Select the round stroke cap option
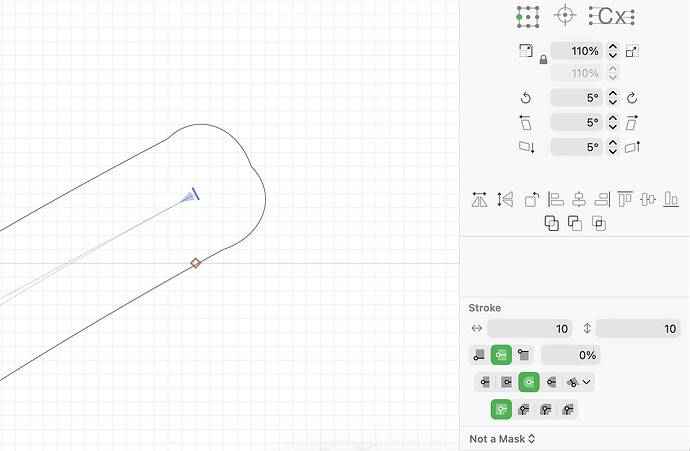 click(529, 382)
